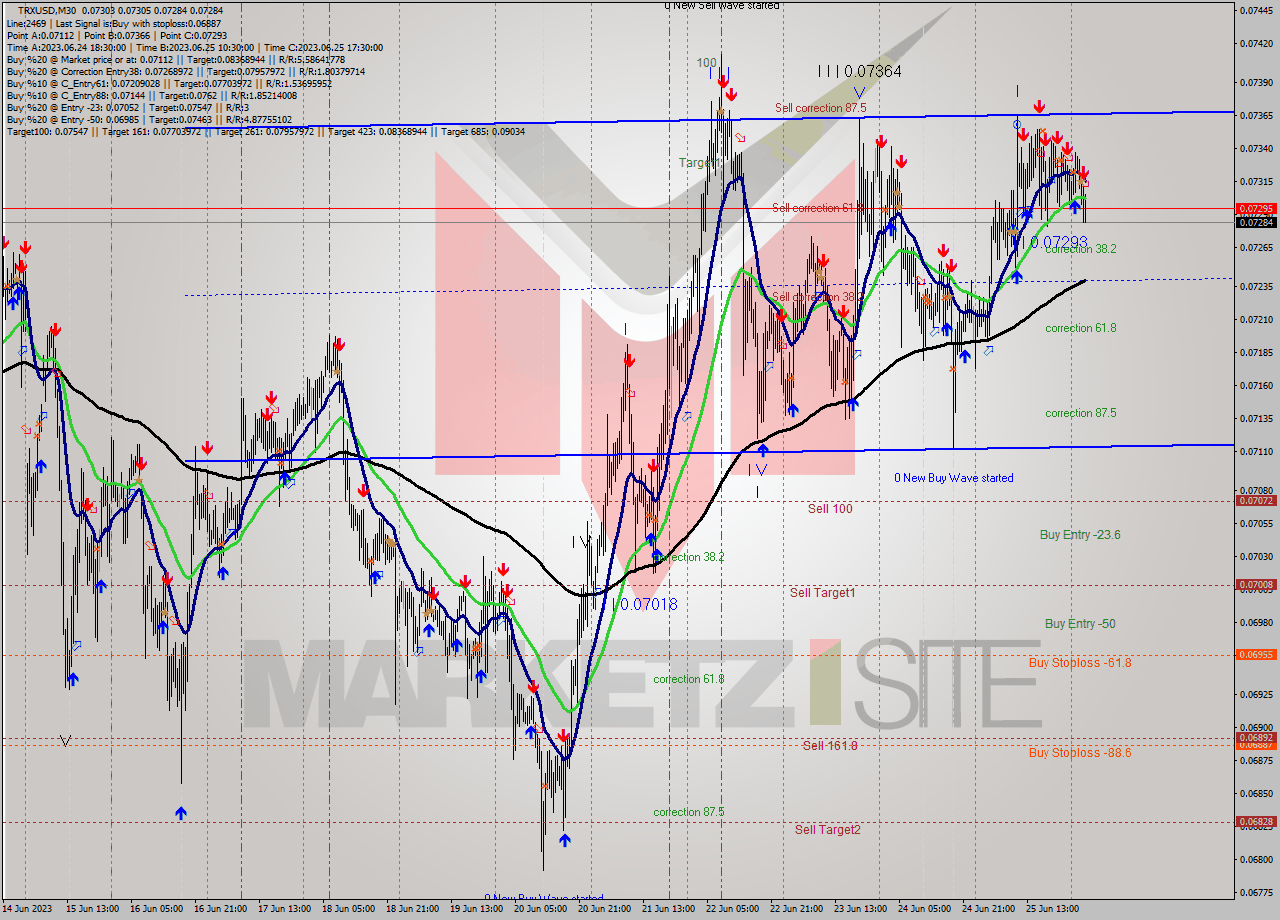This screenshot has width=1280, height=920.
Task: Click the 'Buy Entry -50' label
Action: click(1080, 624)
